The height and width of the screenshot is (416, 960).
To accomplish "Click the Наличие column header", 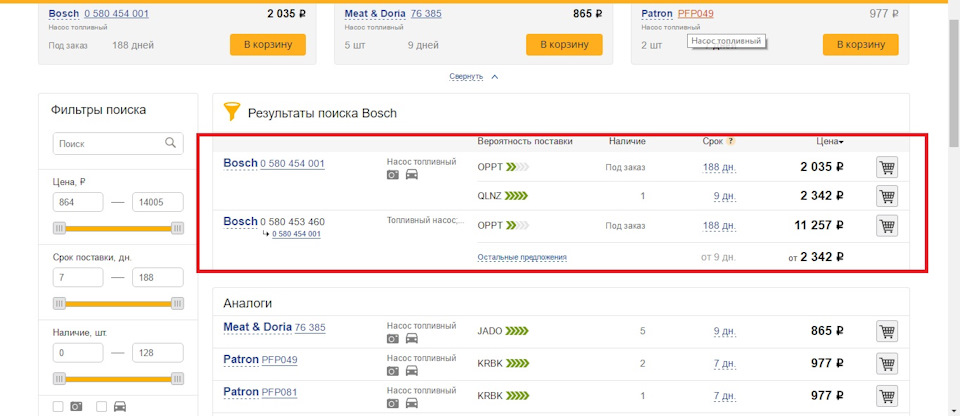I will click(x=627, y=142).
